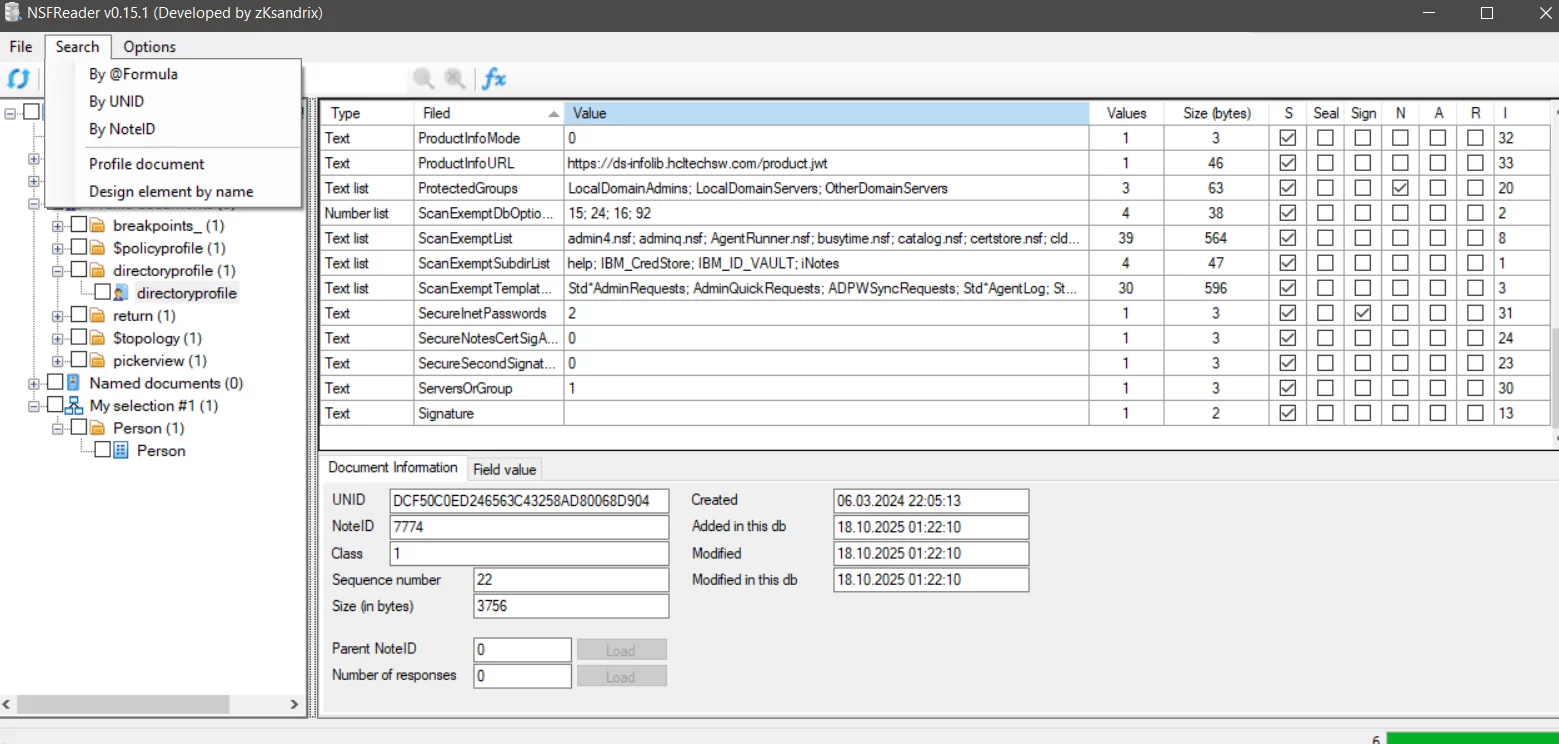Click the Named documents tree icon

73,383
